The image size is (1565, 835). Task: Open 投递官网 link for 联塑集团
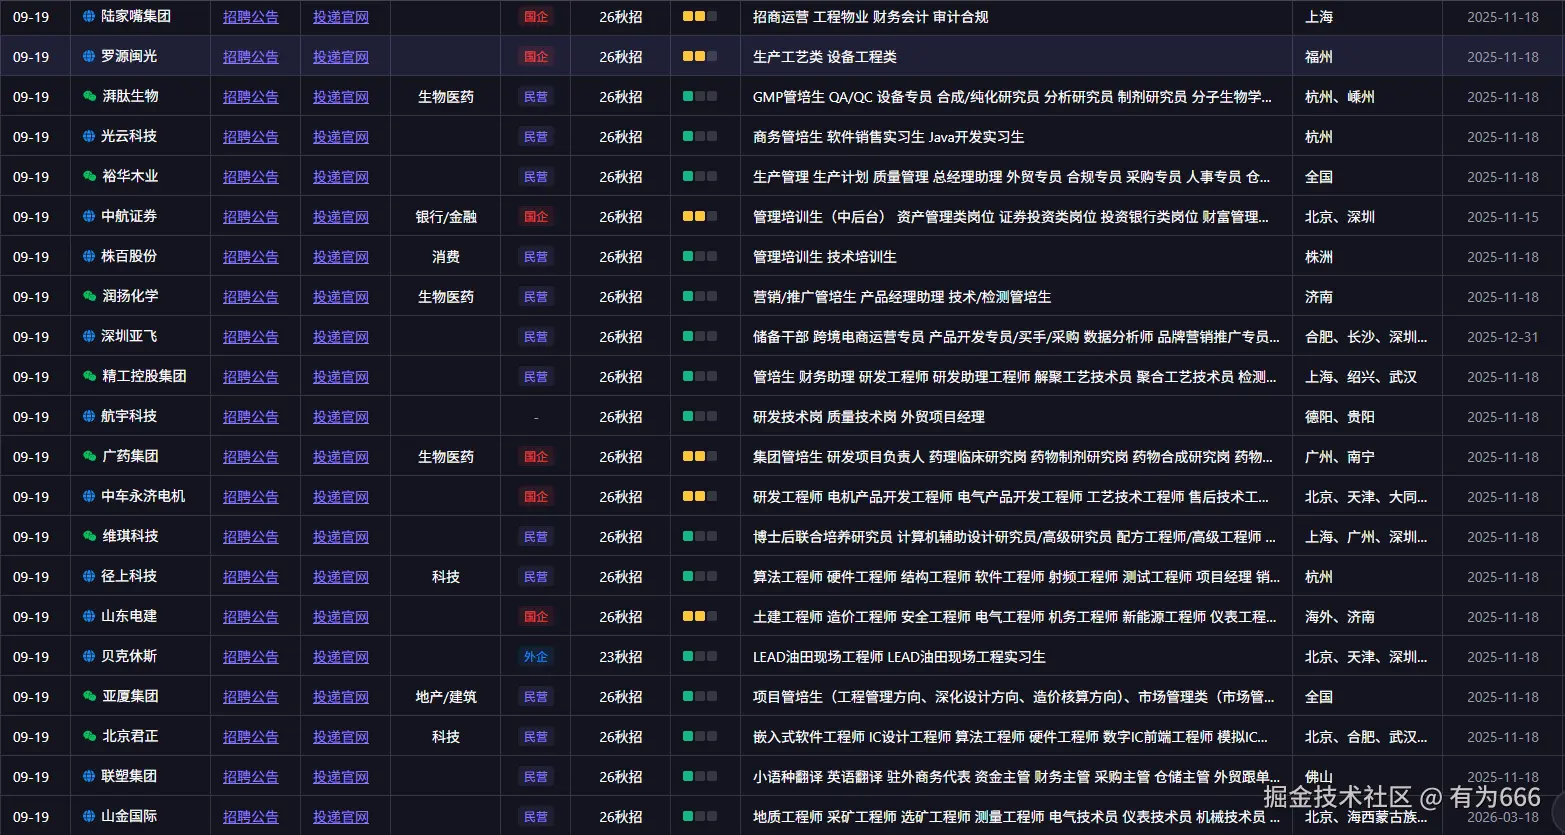340,777
